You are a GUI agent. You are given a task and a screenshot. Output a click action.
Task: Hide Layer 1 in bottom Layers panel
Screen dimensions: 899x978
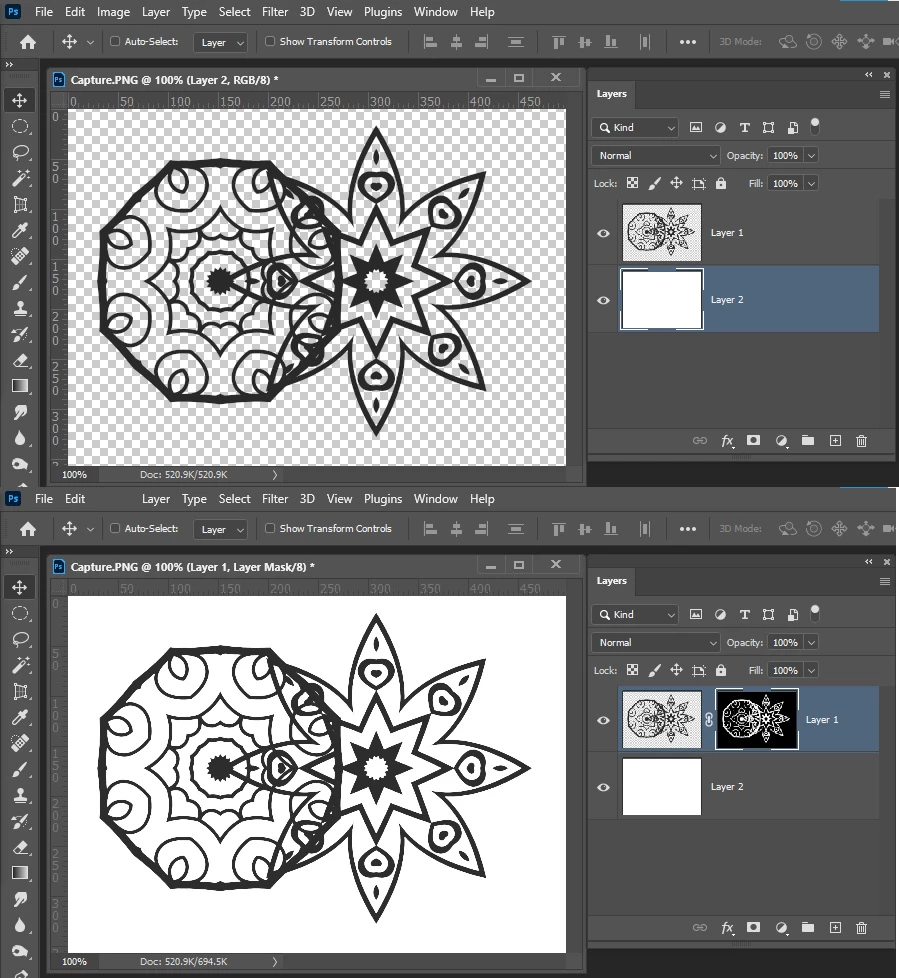(603, 720)
